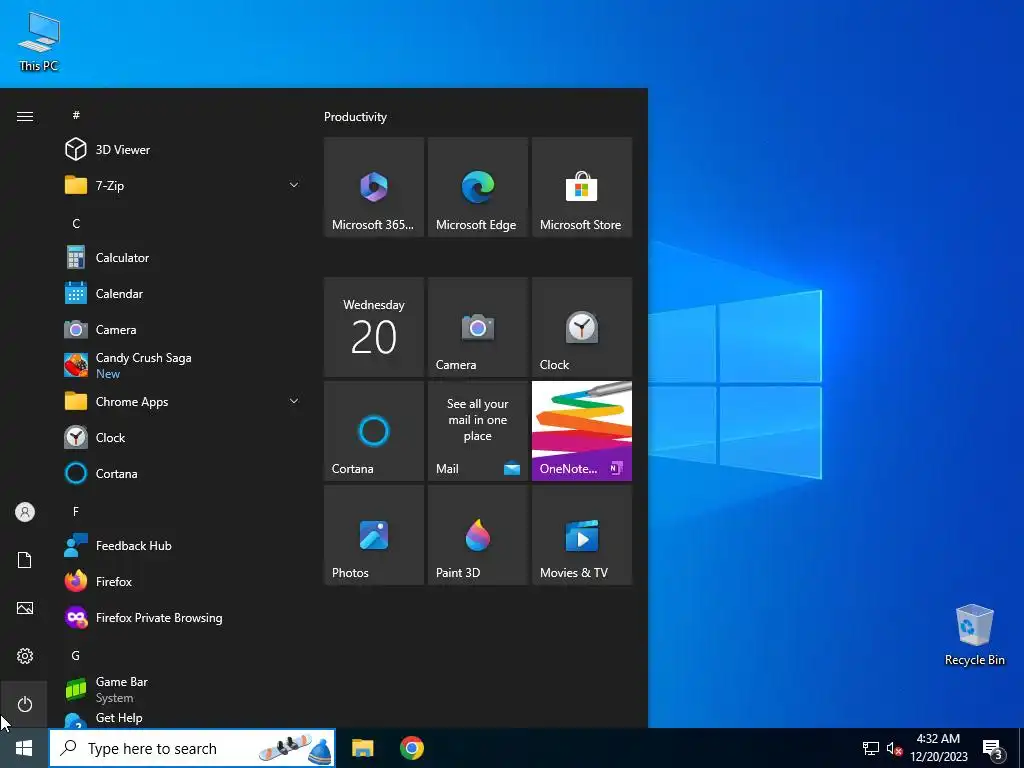
Task: Open the Microsoft Store tile
Action: [x=582, y=187]
